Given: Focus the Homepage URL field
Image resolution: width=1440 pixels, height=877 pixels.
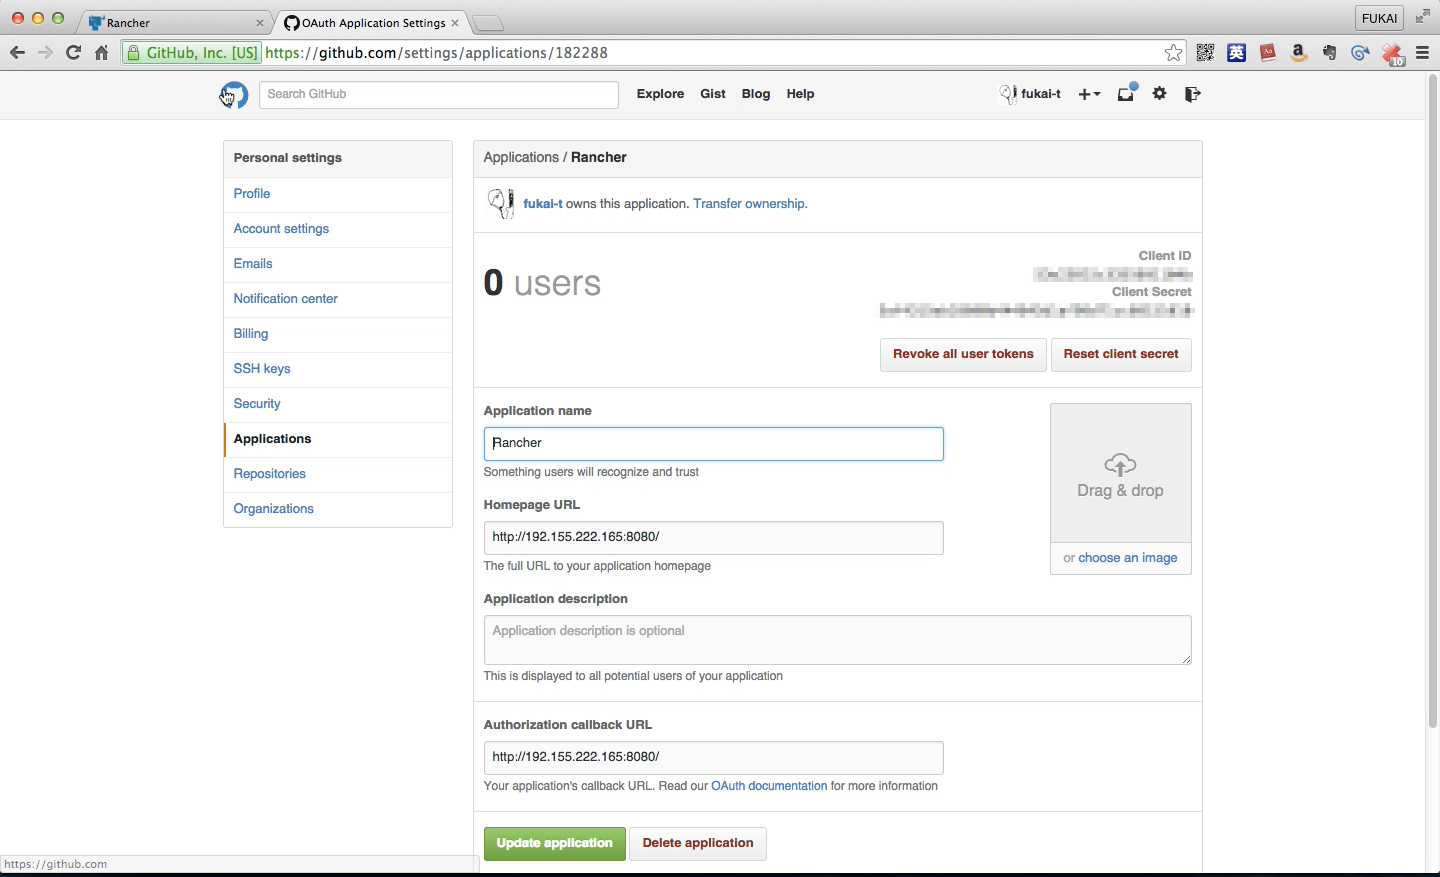Looking at the screenshot, I should pyautogui.click(x=714, y=538).
